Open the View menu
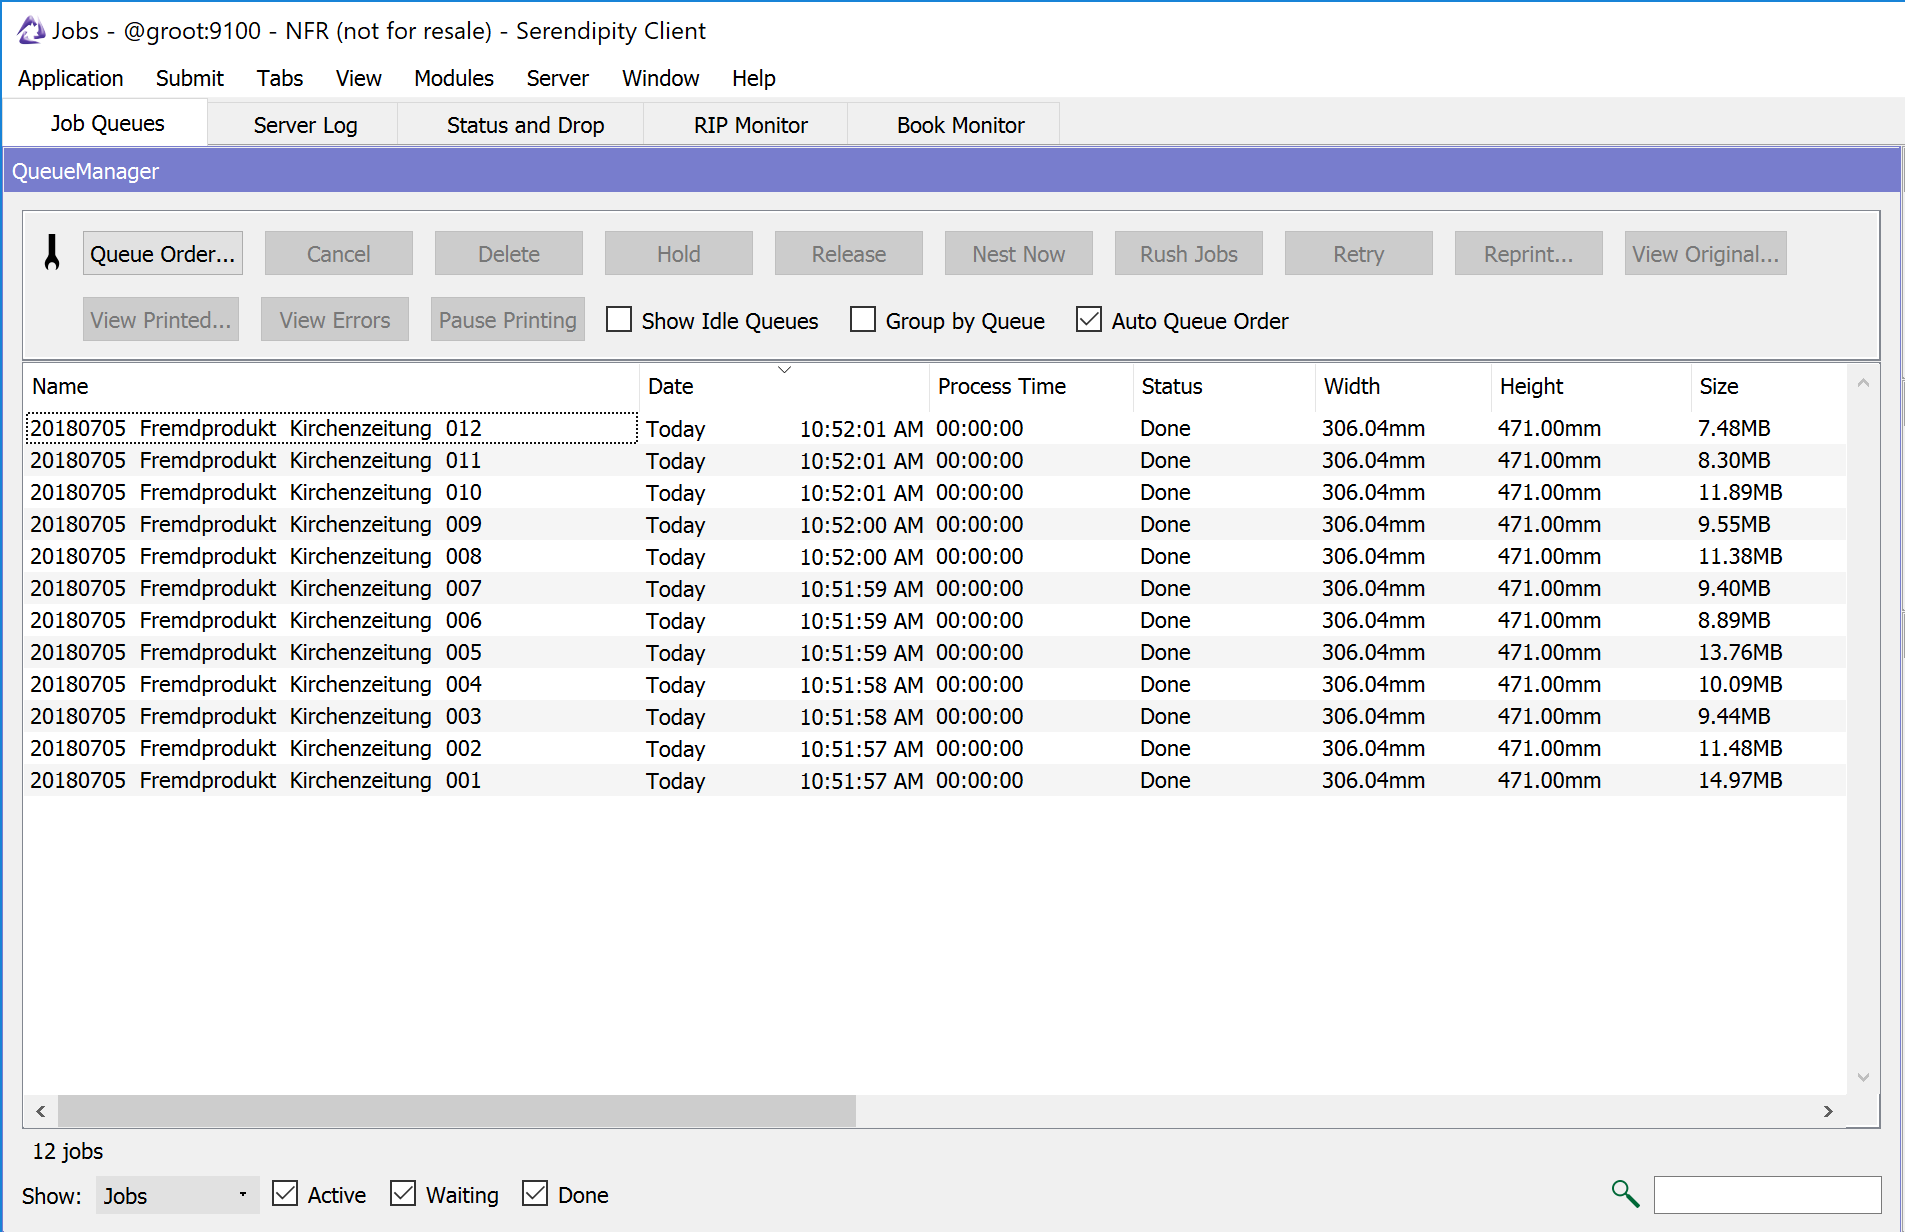The image size is (1905, 1232). (359, 78)
